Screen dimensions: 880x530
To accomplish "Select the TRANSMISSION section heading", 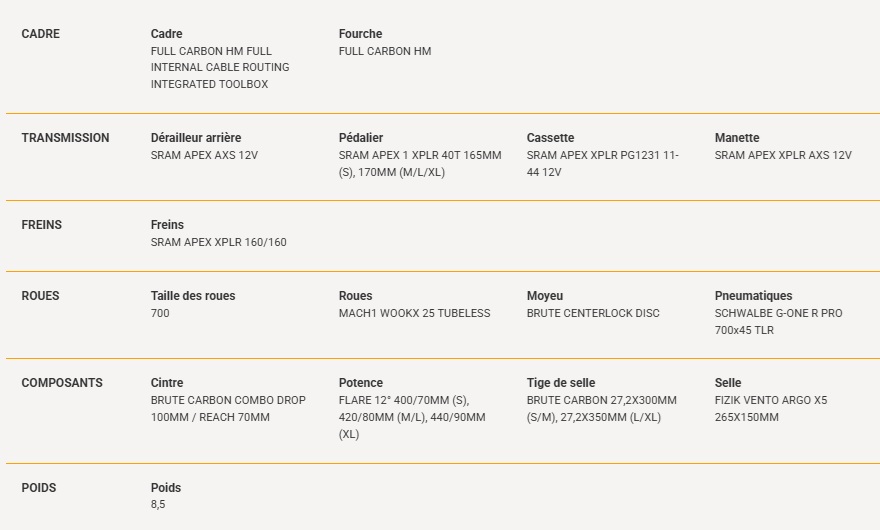I will [x=65, y=138].
